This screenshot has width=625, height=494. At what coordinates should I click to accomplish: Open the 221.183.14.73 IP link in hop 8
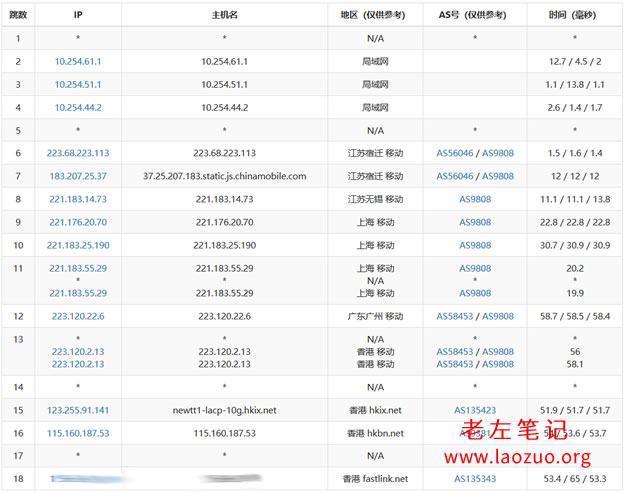coord(78,199)
